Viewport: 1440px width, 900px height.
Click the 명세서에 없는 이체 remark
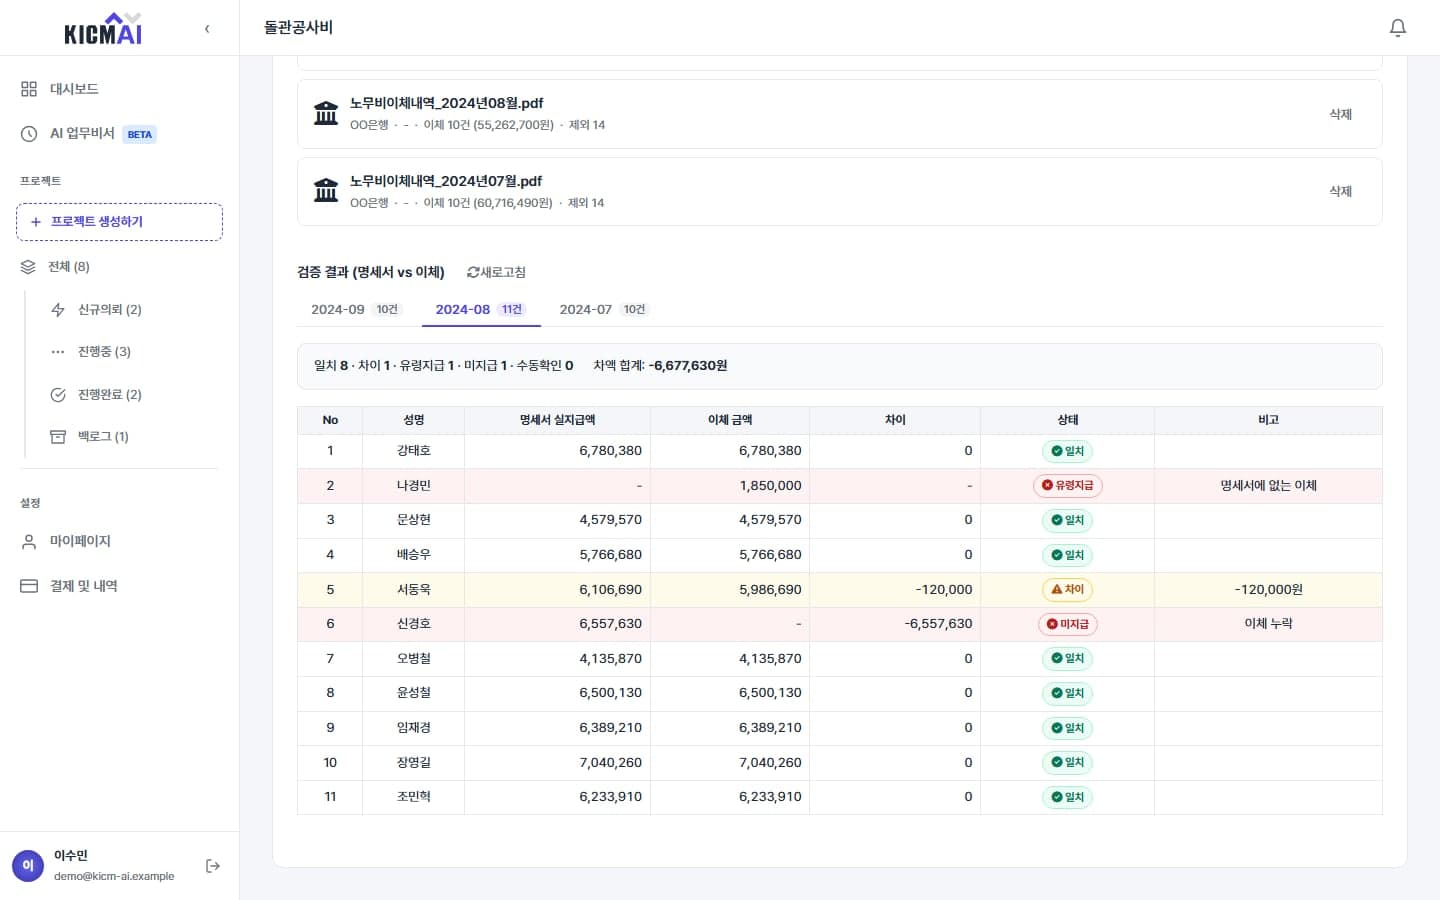(1268, 486)
